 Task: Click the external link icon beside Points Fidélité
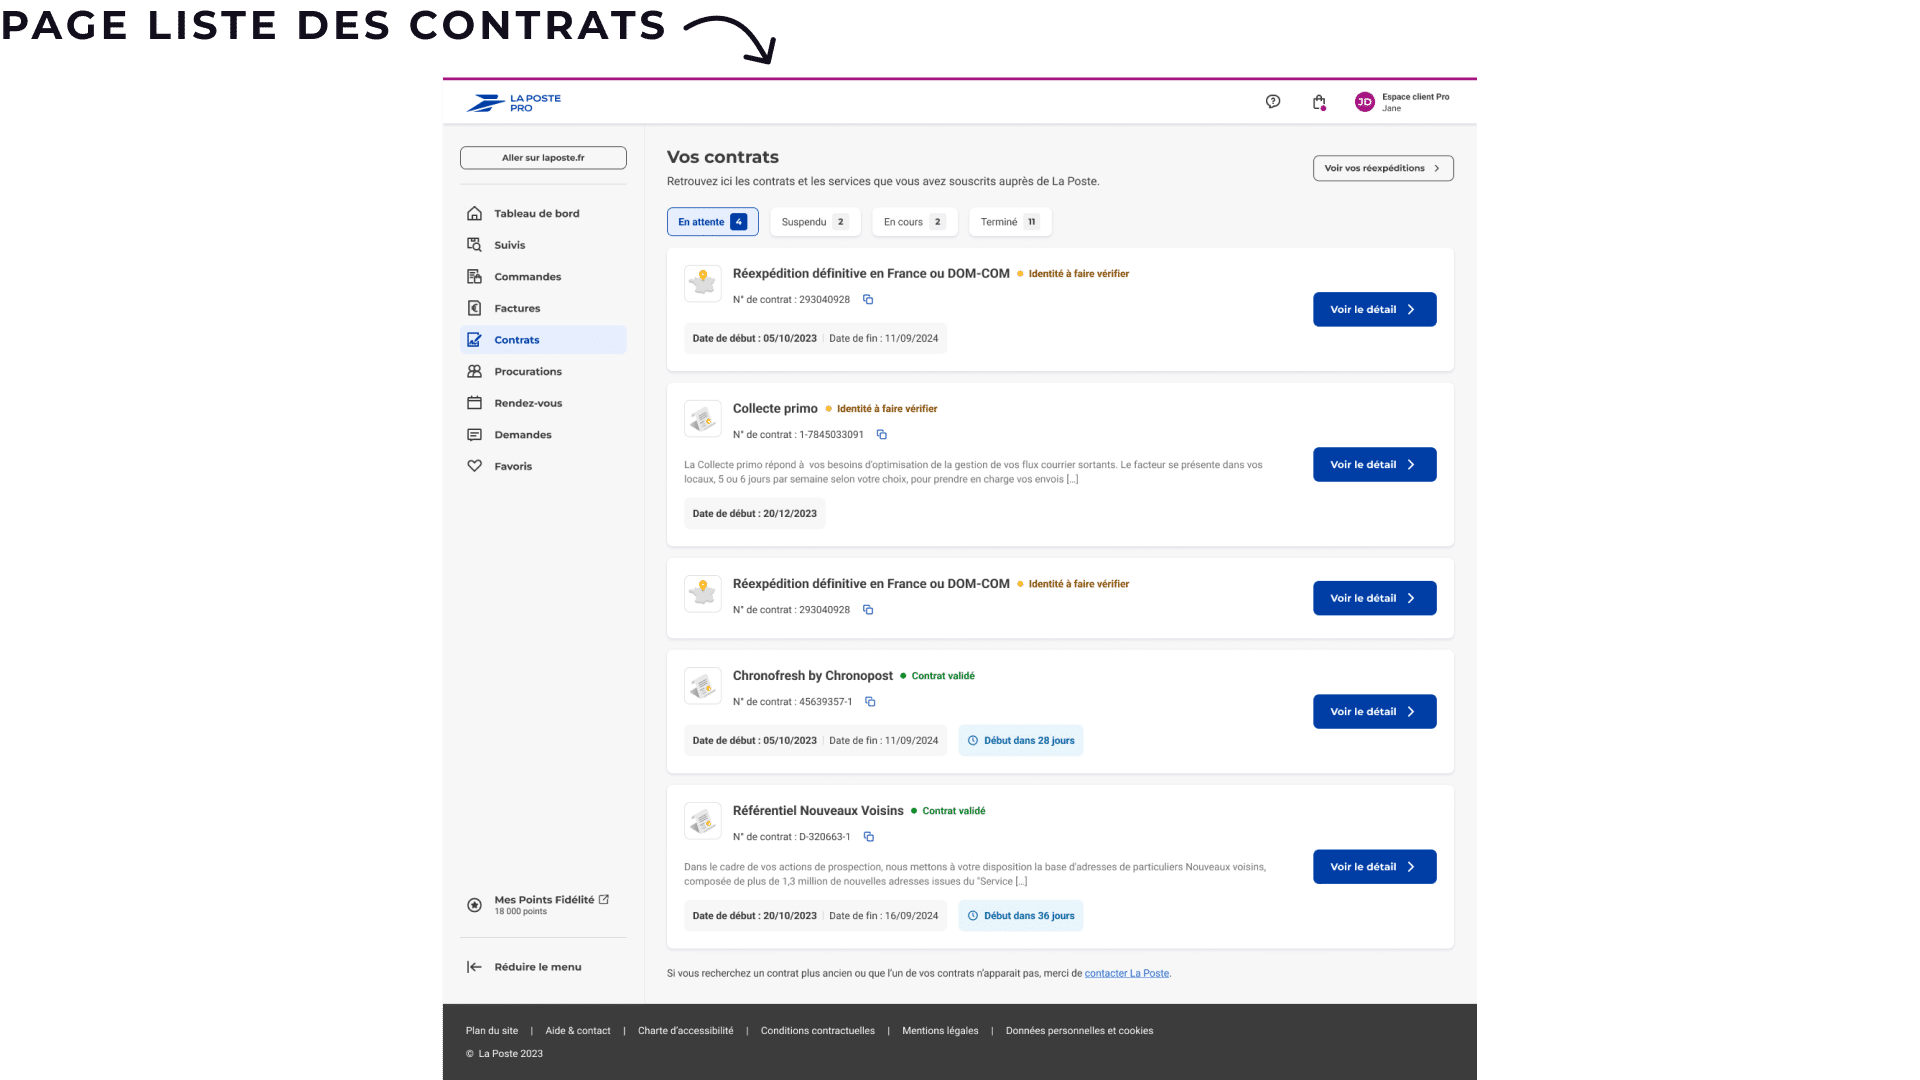tap(604, 900)
